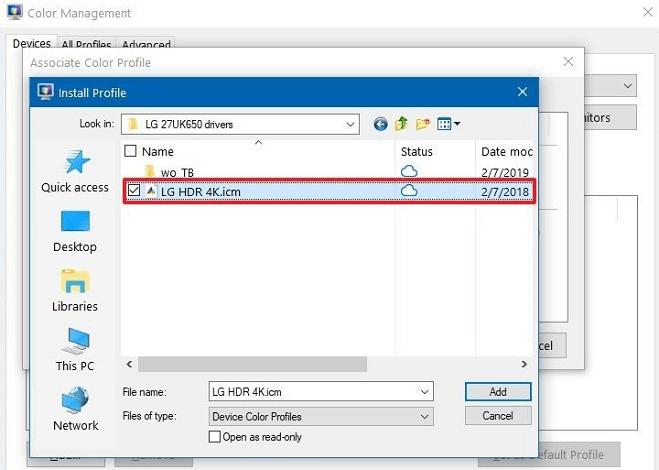Open the Files of type dropdown

(x=321, y=417)
